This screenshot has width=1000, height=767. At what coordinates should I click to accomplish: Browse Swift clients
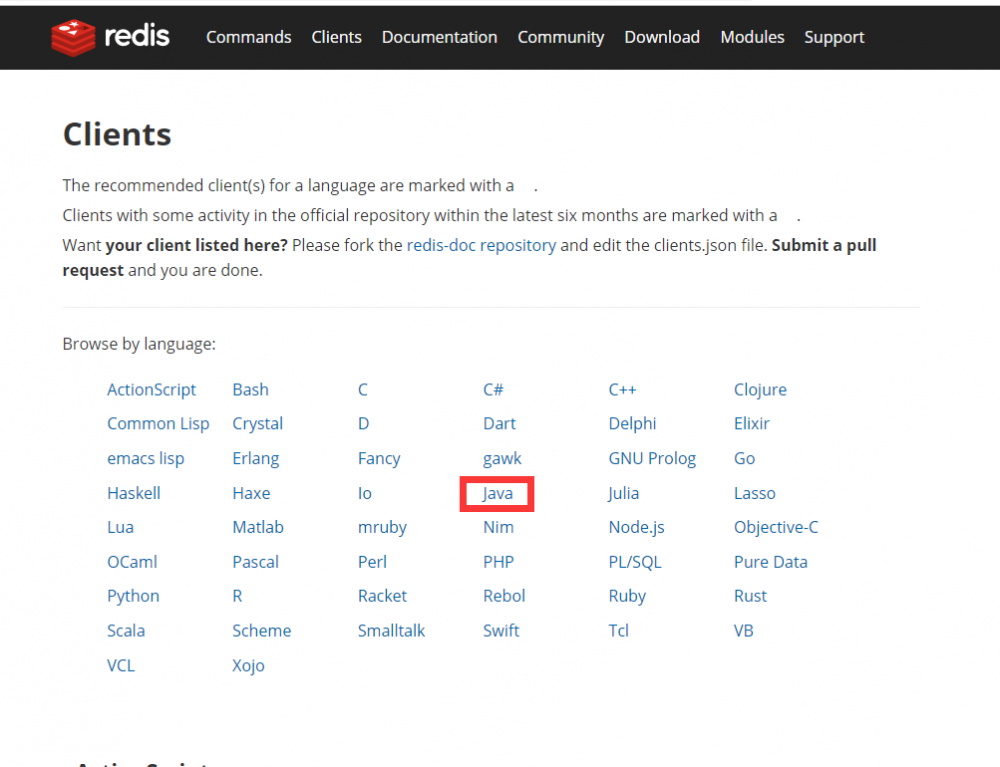click(501, 631)
